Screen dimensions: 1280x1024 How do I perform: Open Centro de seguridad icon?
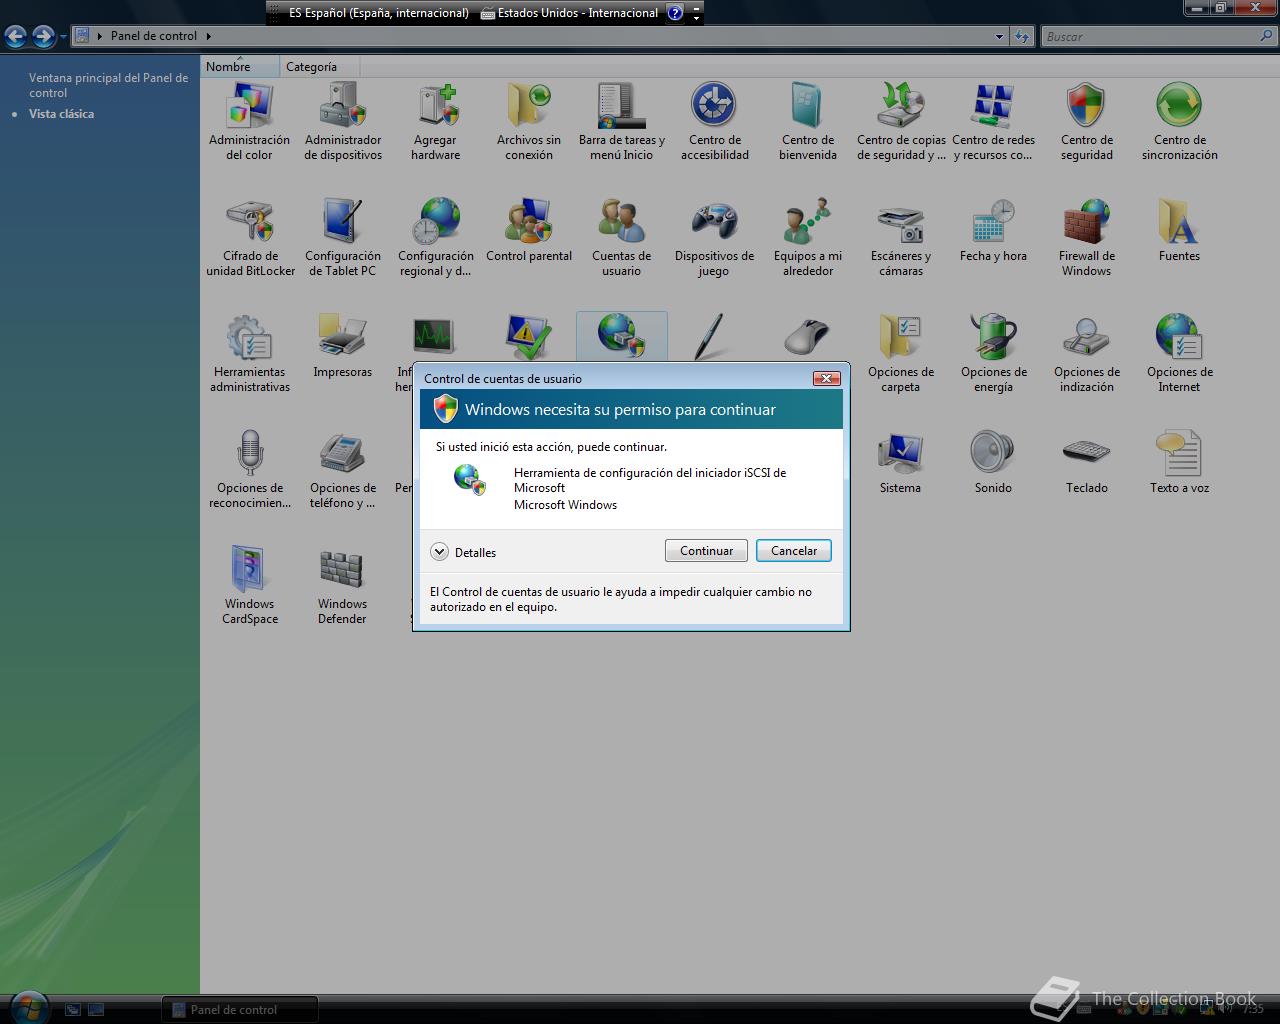pyautogui.click(x=1087, y=121)
